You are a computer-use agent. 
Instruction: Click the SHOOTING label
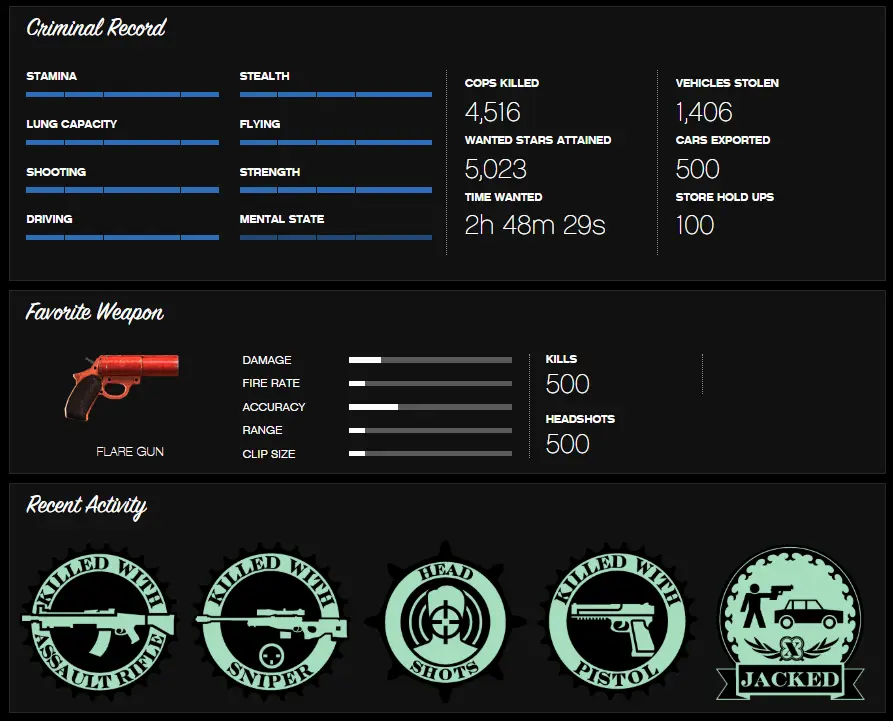coord(56,172)
